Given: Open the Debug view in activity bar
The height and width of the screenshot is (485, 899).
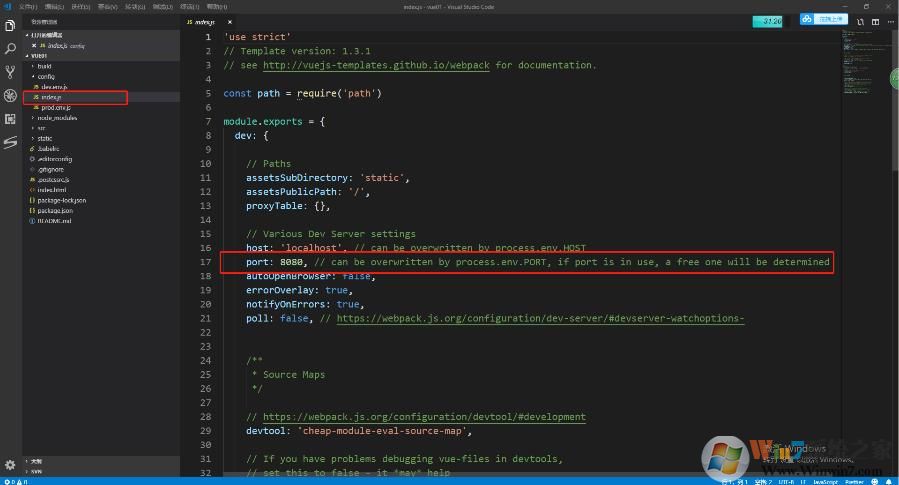Looking at the screenshot, I should point(10,96).
